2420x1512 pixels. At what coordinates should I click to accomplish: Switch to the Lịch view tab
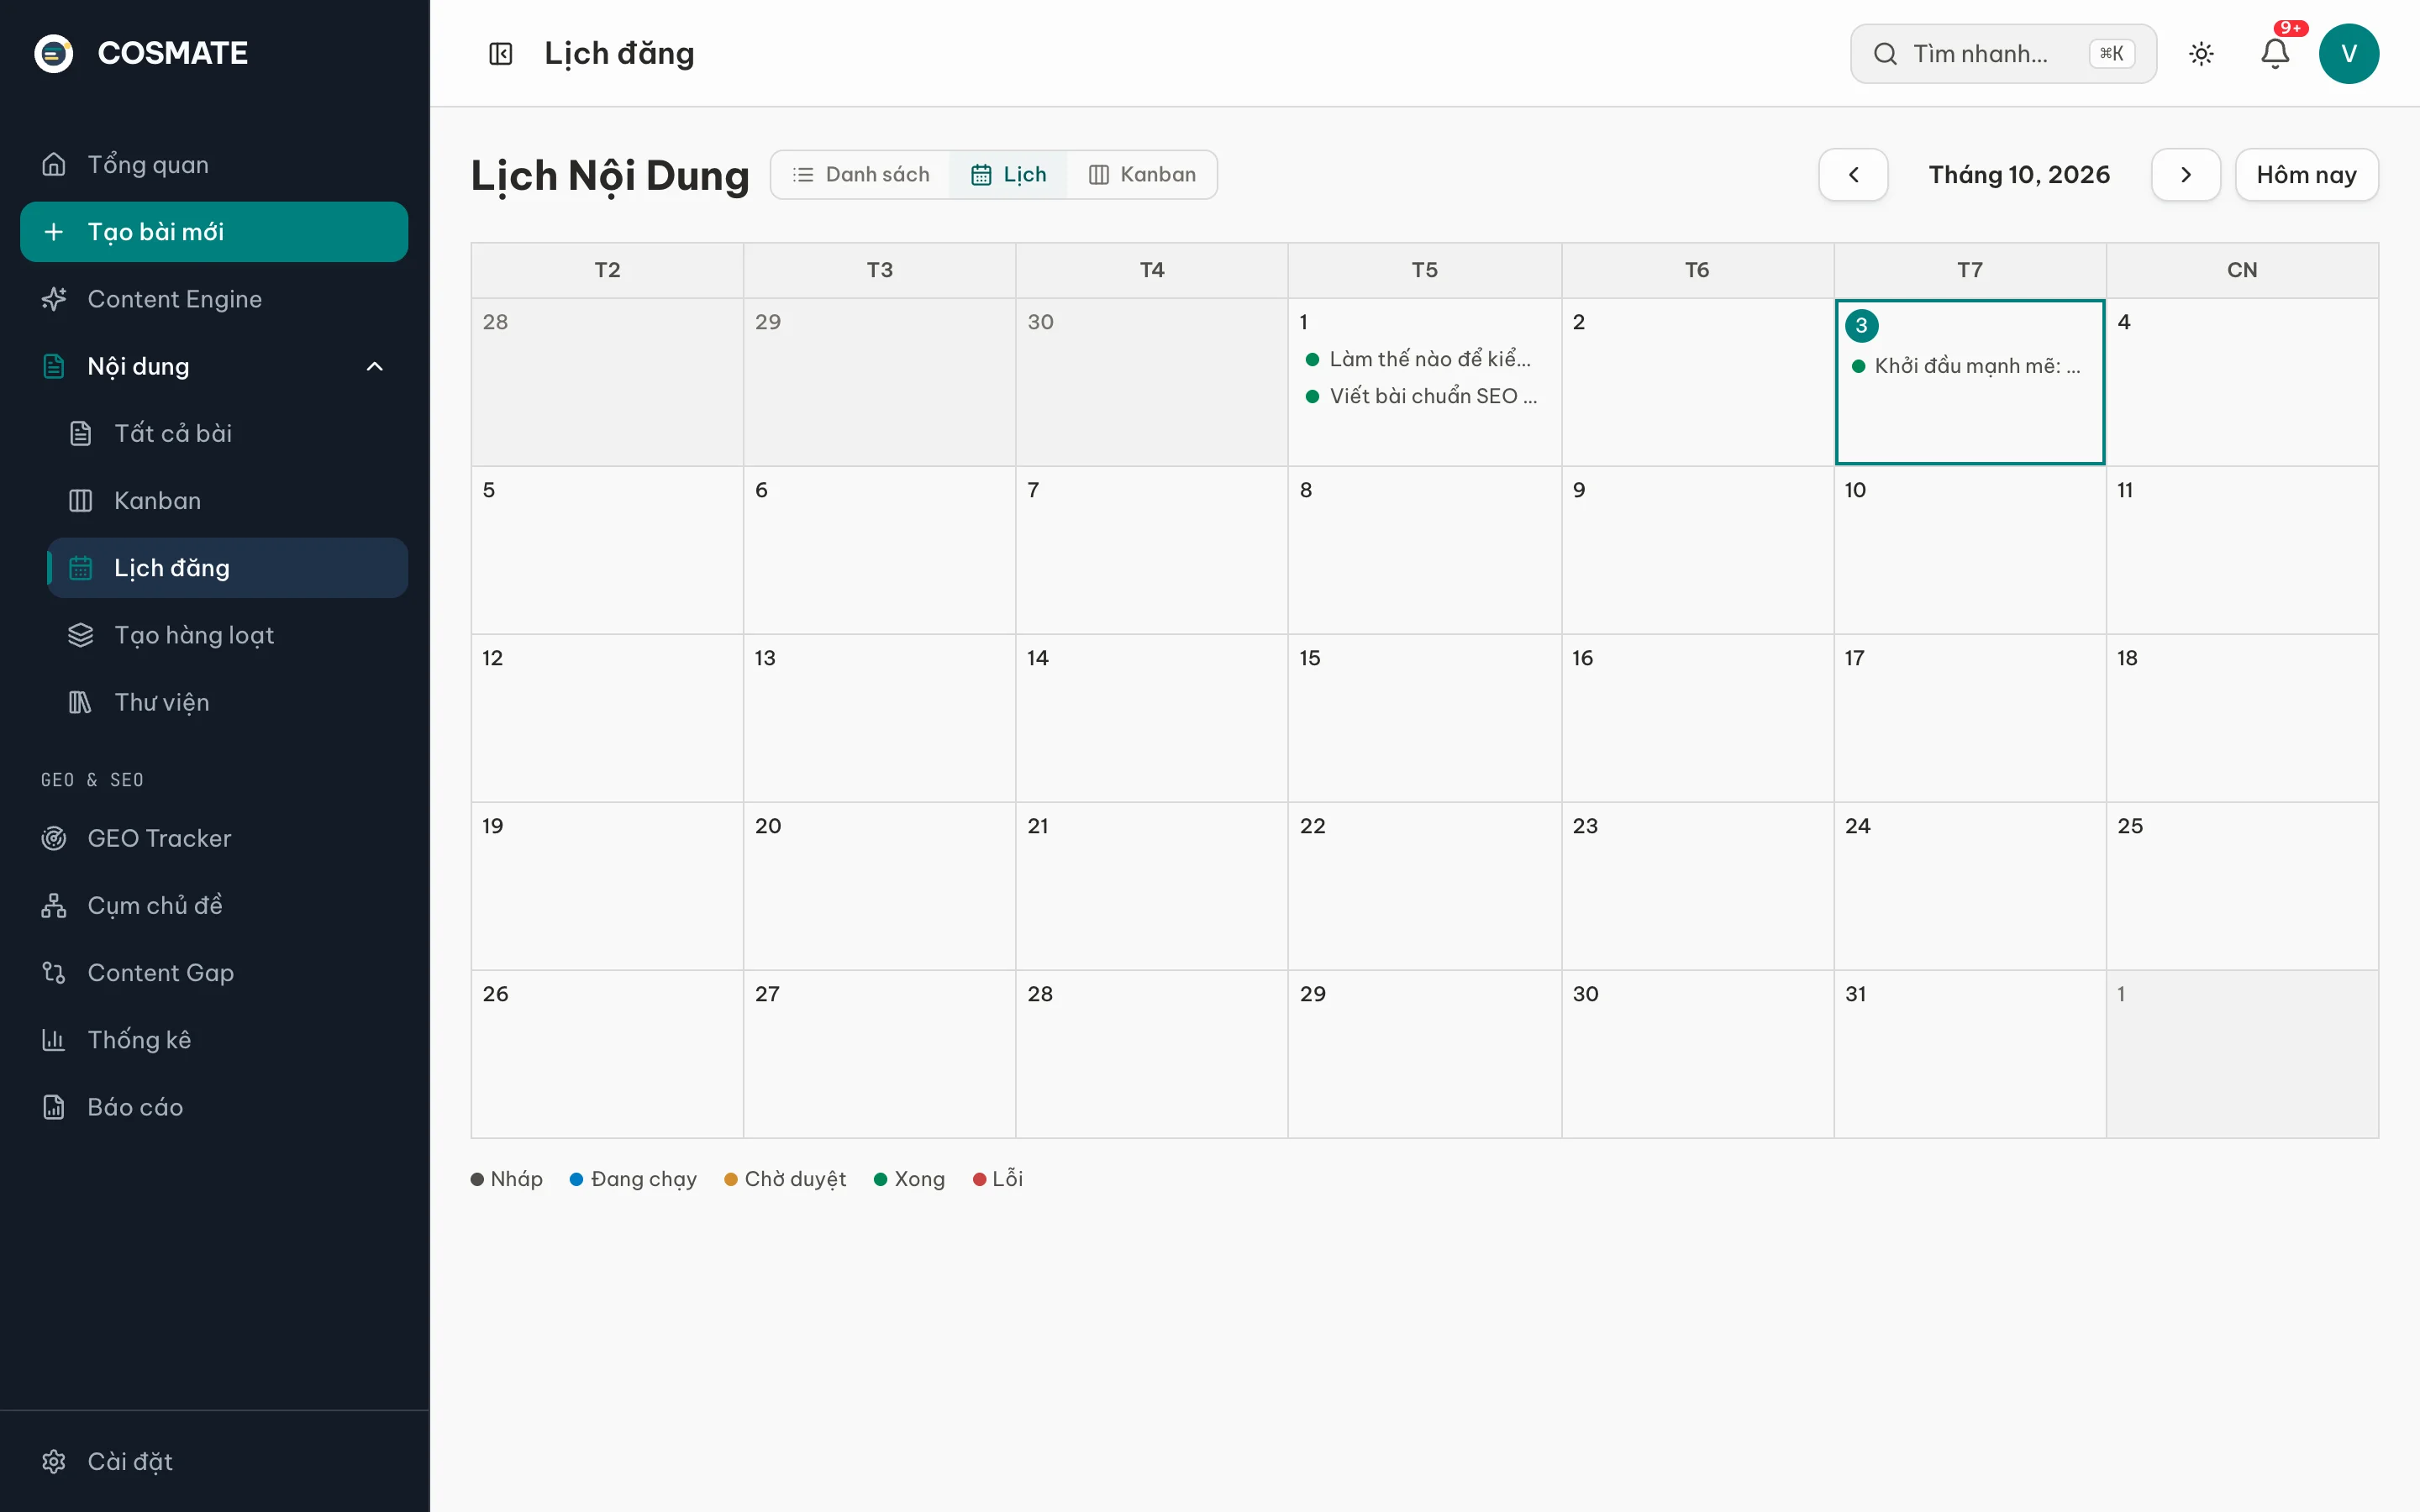pyautogui.click(x=1008, y=175)
